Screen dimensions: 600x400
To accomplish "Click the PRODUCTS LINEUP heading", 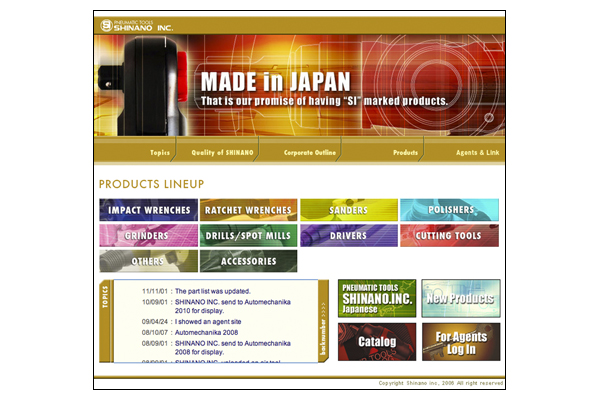I will click(152, 184).
